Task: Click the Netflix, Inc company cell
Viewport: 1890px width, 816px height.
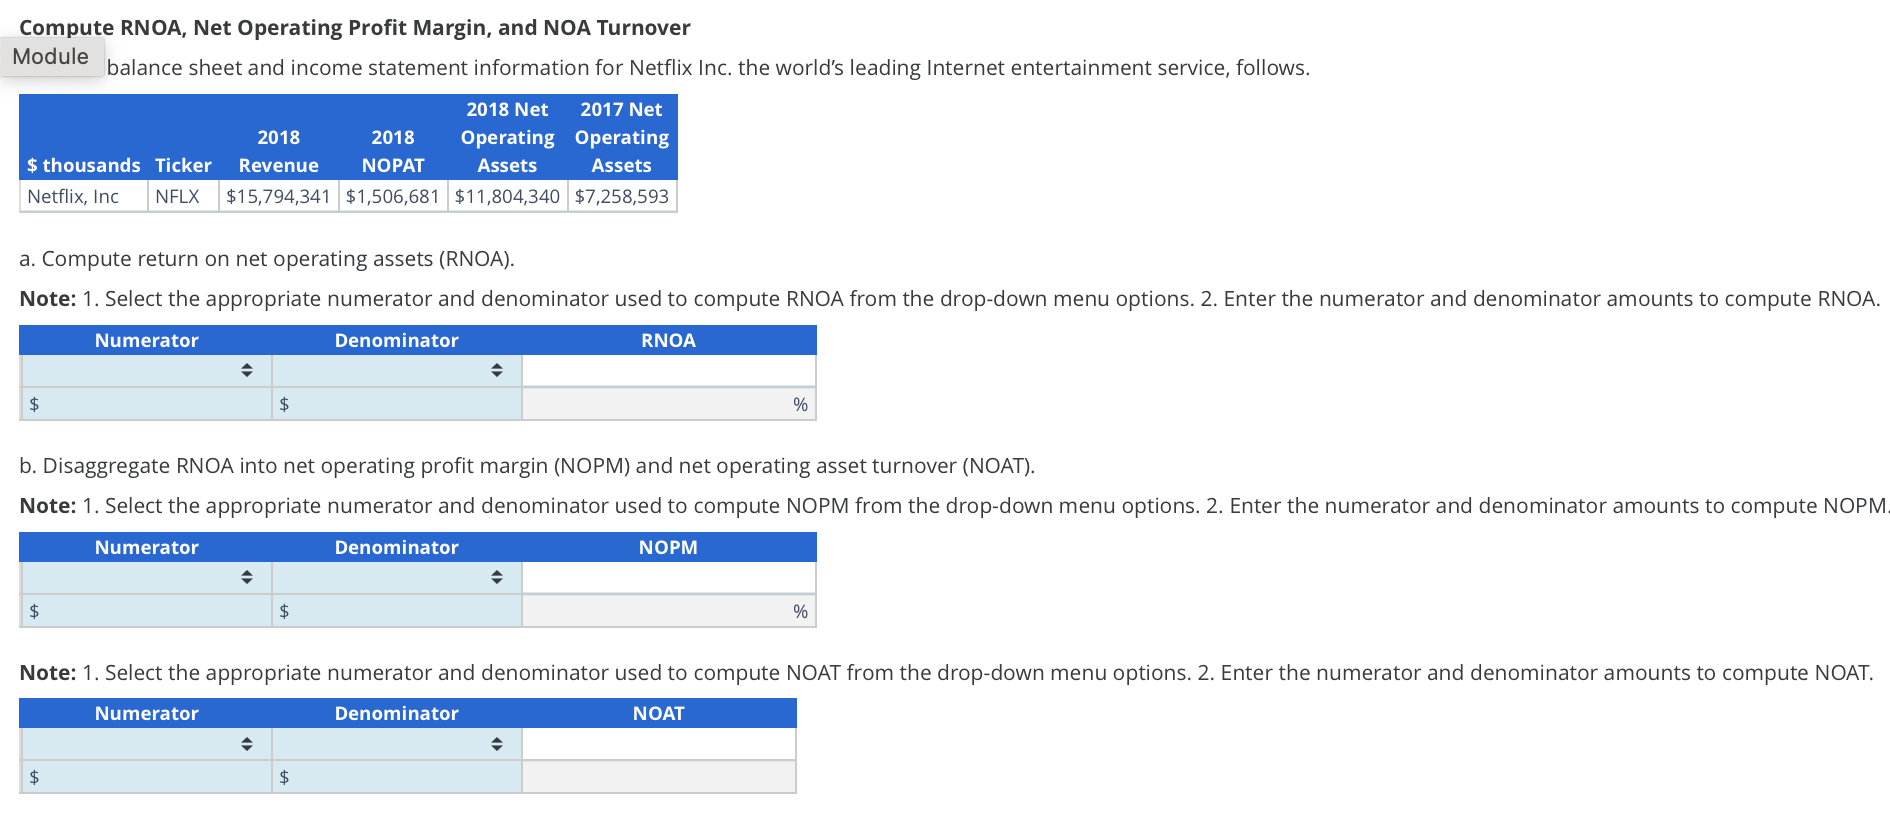Action: click(83, 196)
